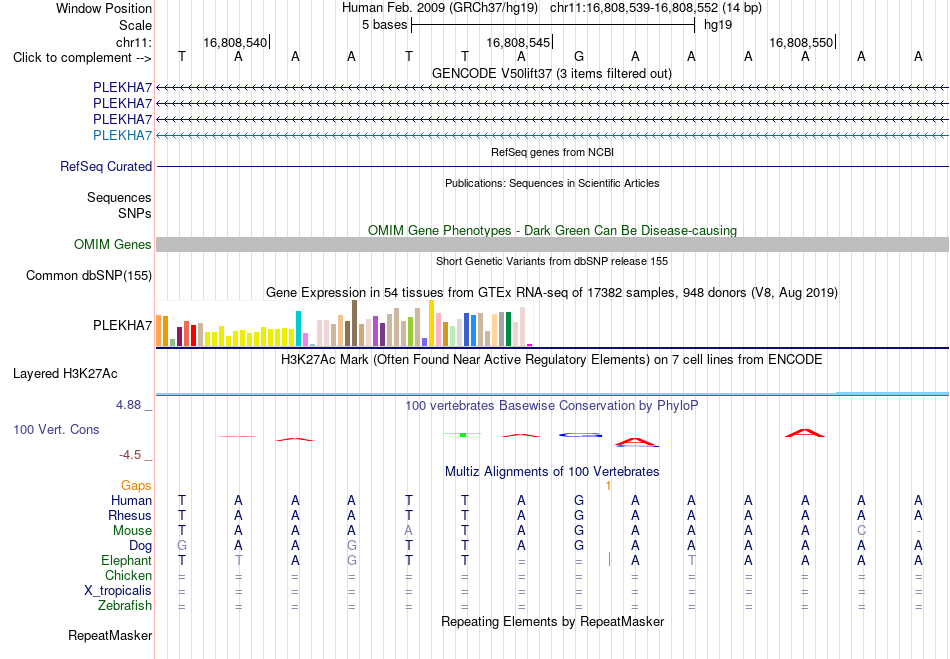
Task: Click the C base in the Mouse row
Action: (861, 531)
